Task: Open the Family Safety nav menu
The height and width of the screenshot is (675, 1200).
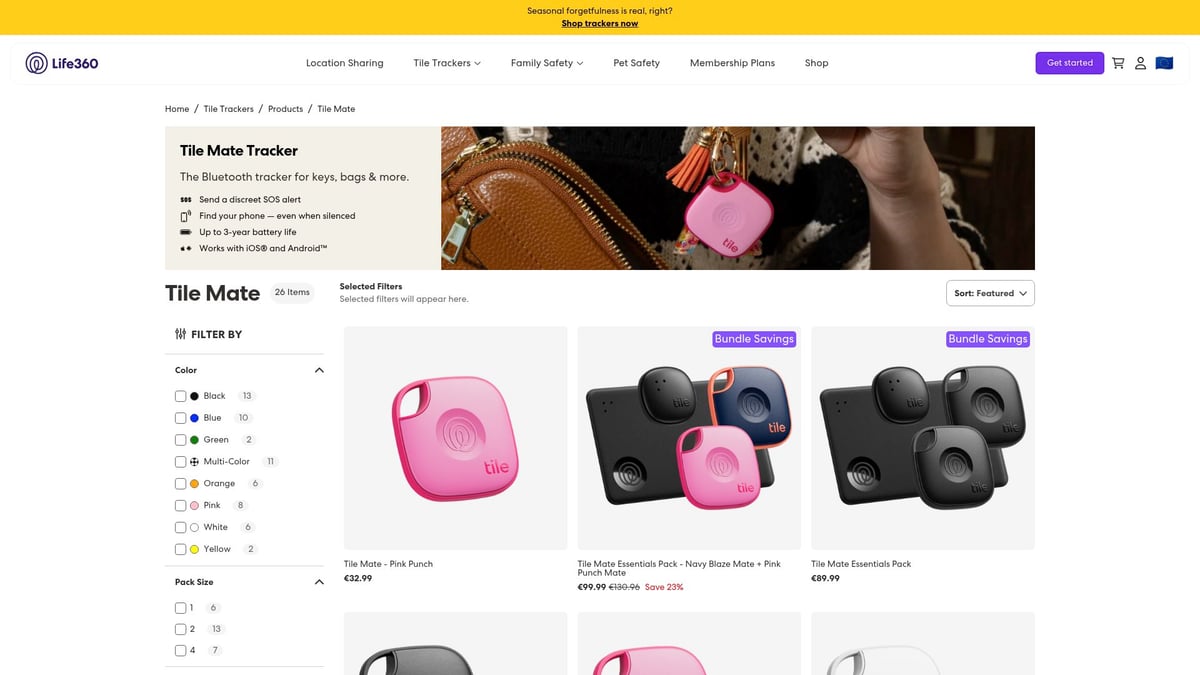Action: click(x=547, y=63)
